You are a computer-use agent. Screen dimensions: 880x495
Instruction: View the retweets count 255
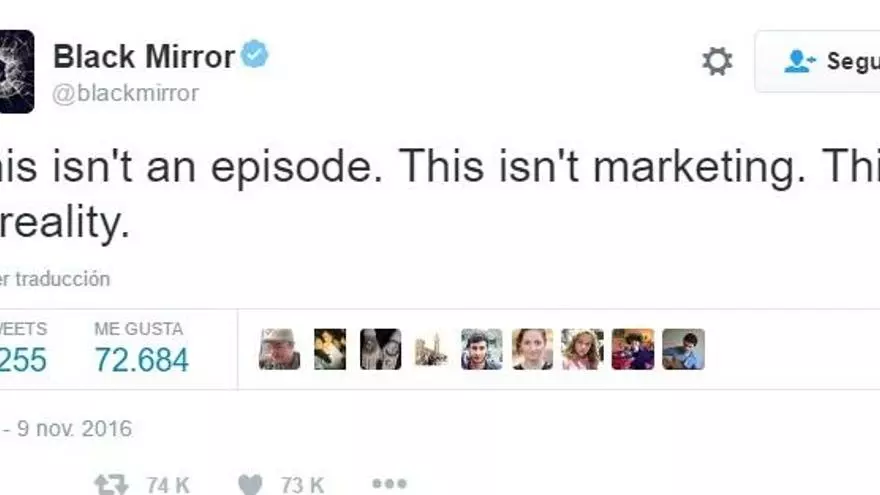[x=23, y=360]
